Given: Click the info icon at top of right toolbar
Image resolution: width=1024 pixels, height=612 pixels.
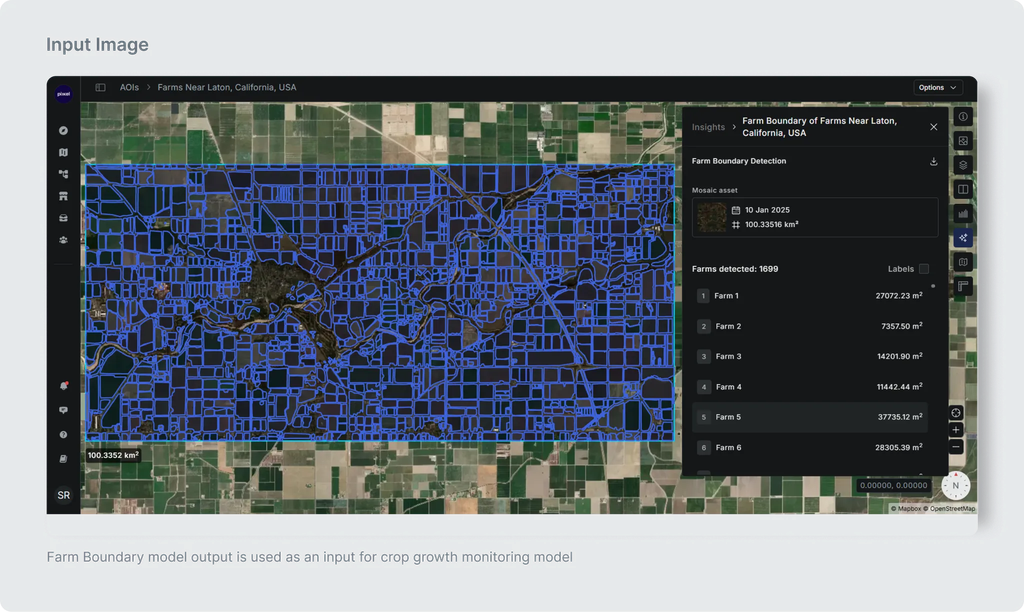Looking at the screenshot, I should pyautogui.click(x=963, y=117).
